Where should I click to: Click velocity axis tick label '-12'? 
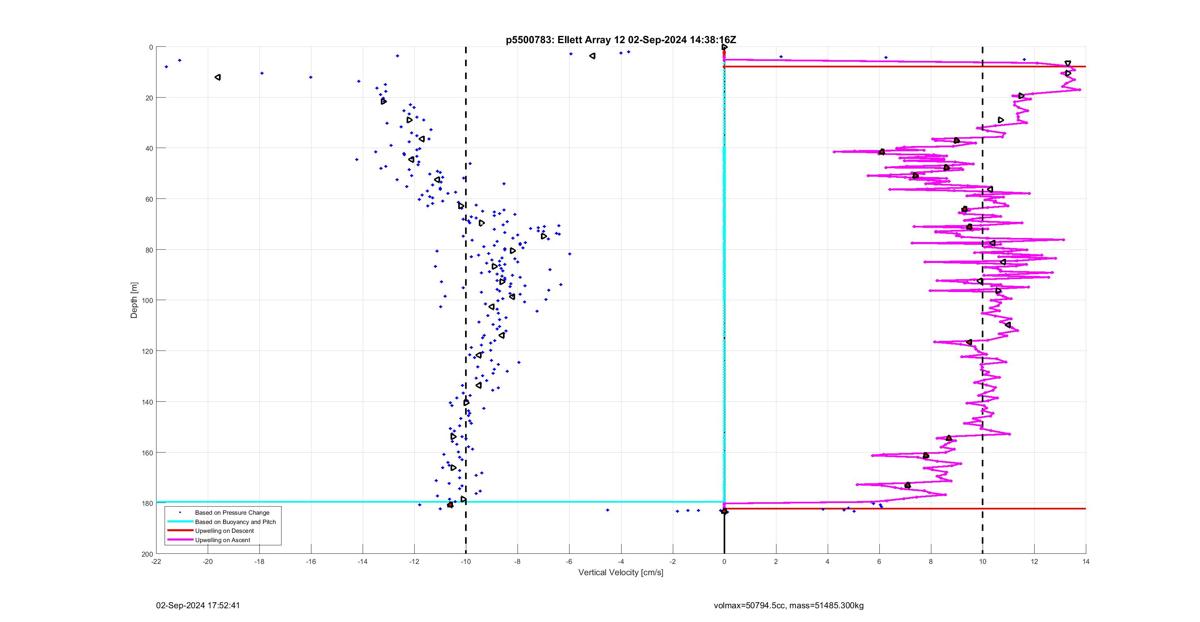coord(414,561)
